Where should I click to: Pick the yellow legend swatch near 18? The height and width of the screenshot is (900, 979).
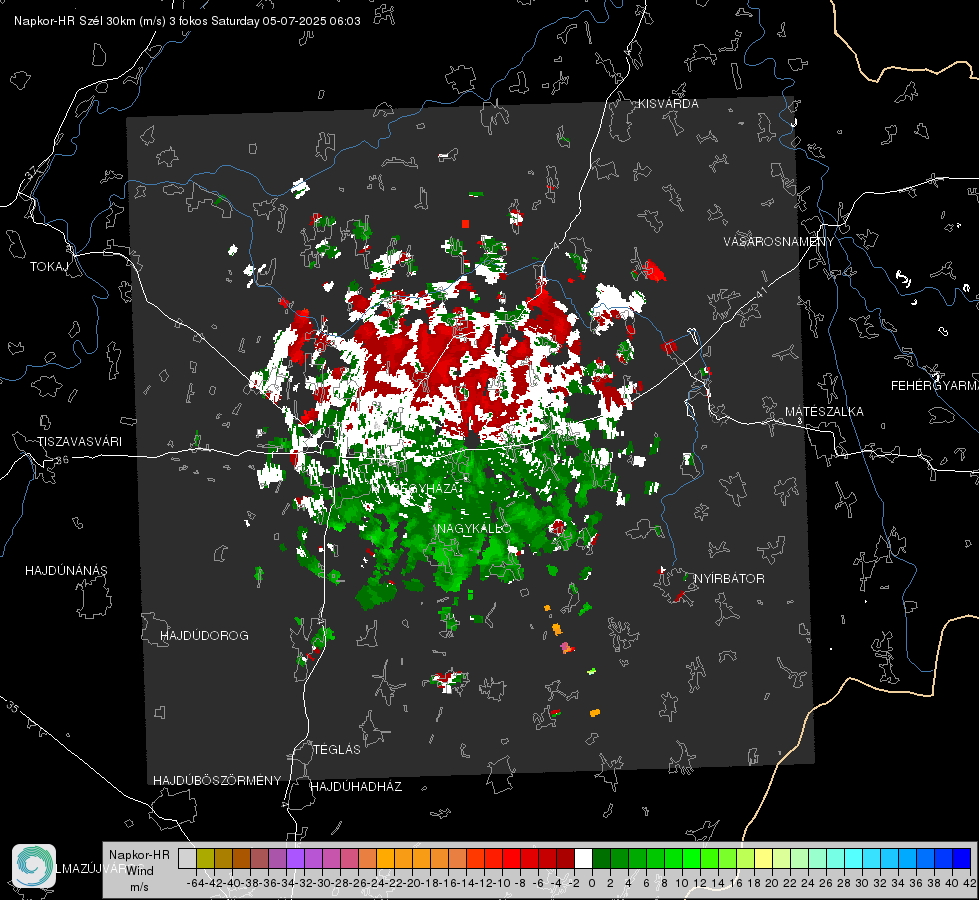(x=764, y=858)
